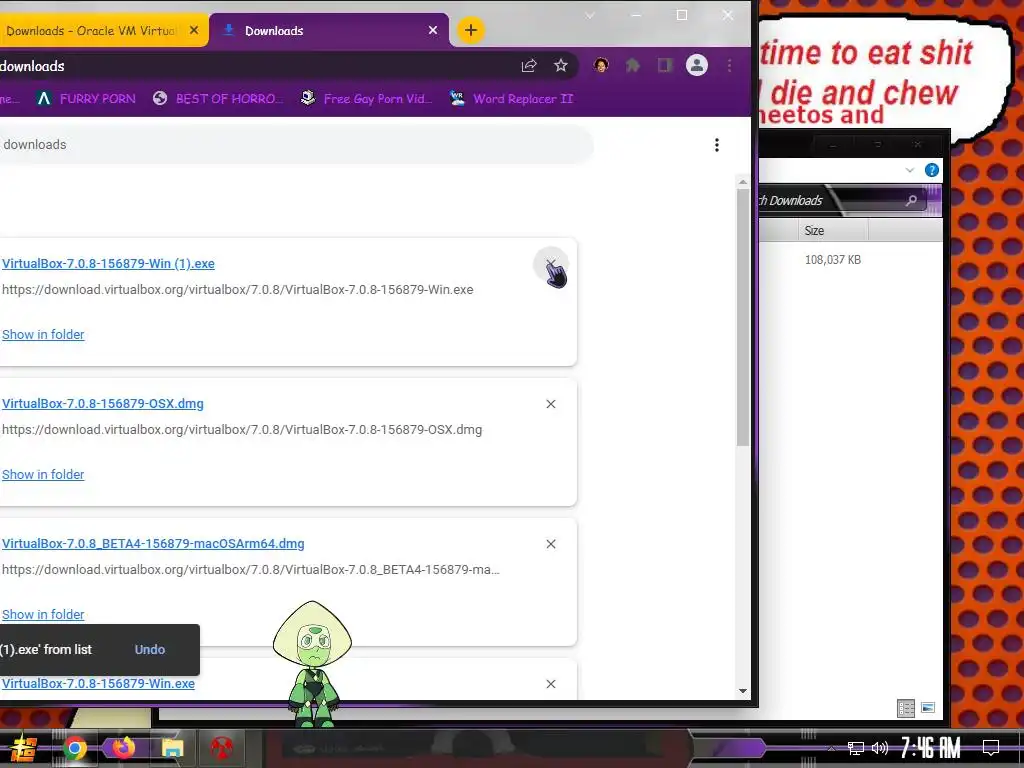Open Chrome tab search chevron
The width and height of the screenshot is (1024, 768).
click(x=590, y=15)
